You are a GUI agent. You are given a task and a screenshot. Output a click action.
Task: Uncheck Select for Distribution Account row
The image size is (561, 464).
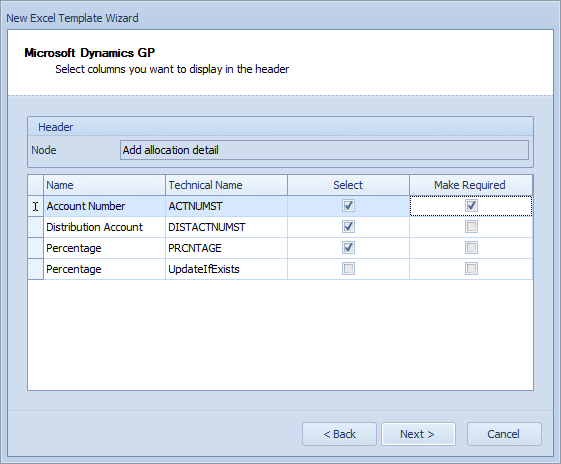coord(348,226)
